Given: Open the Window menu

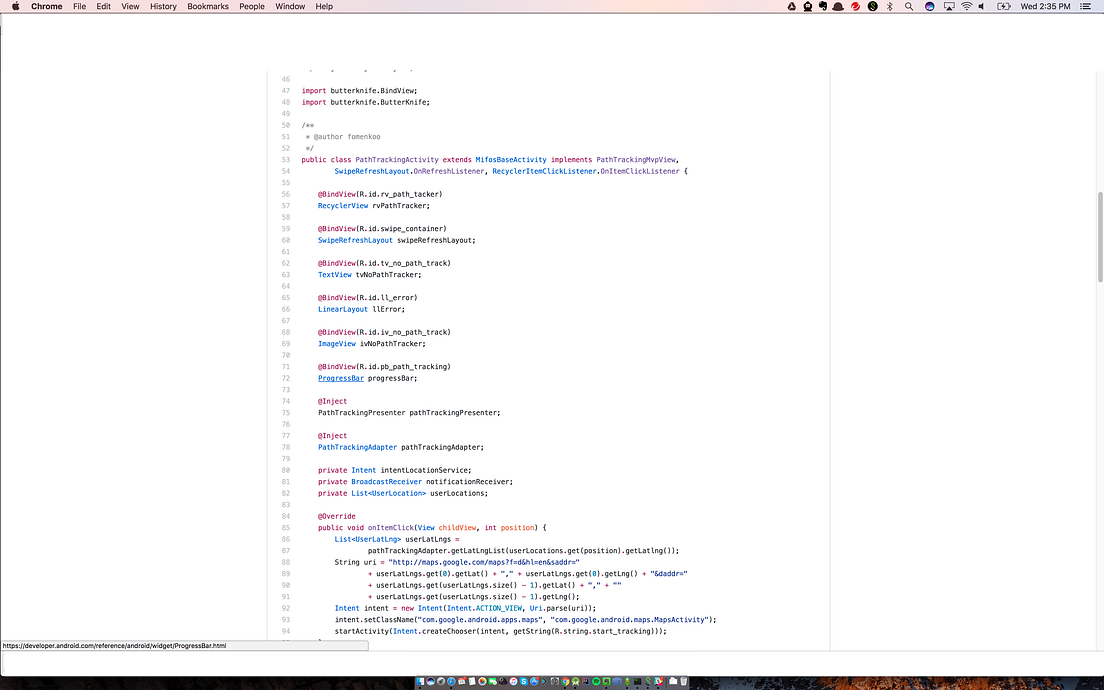Looking at the screenshot, I should [x=290, y=6].
